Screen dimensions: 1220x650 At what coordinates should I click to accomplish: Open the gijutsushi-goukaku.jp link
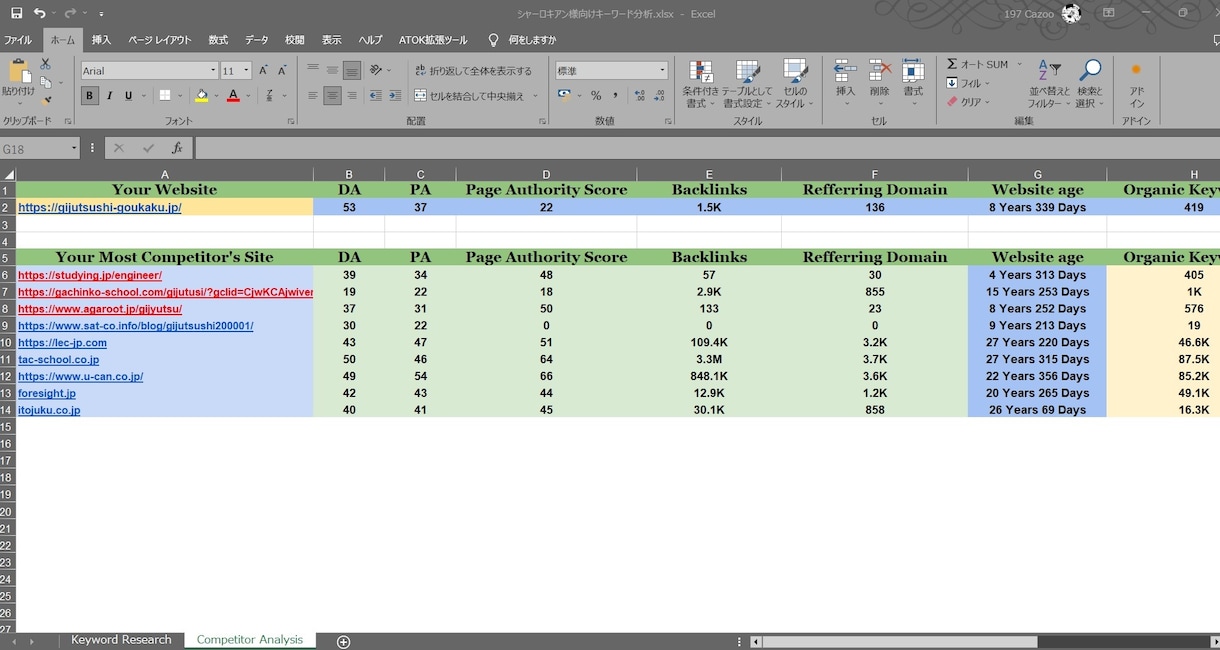click(100, 208)
